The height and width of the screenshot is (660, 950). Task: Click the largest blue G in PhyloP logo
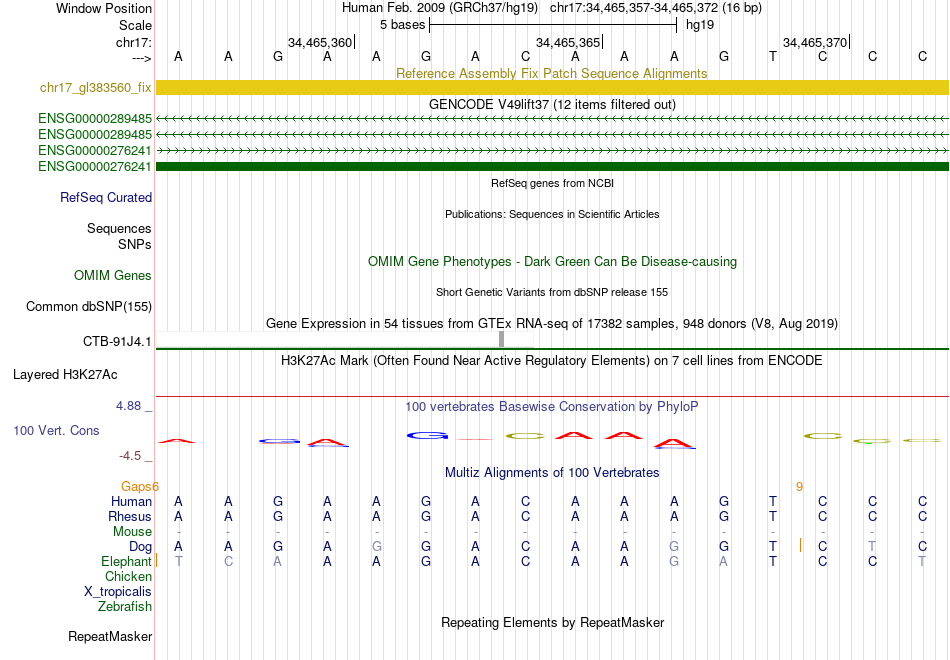[427, 435]
